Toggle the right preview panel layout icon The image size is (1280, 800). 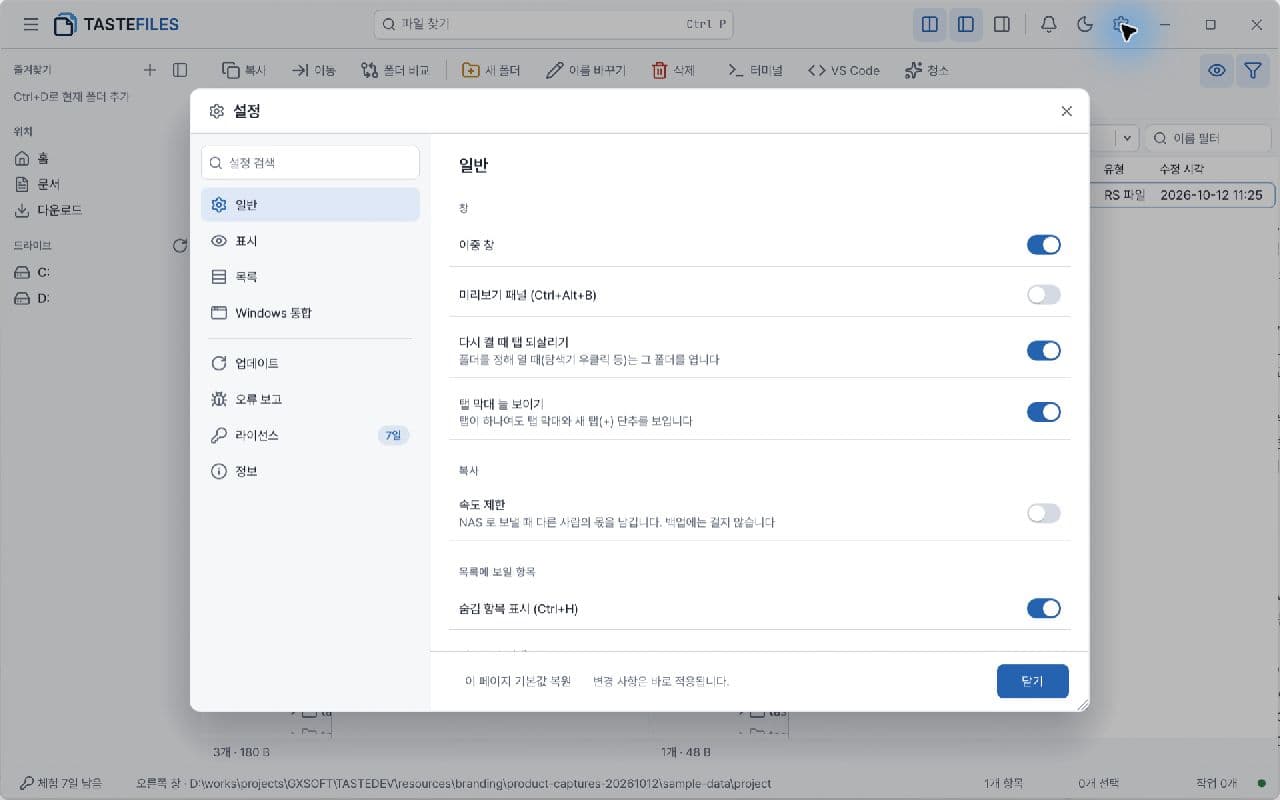click(1002, 24)
